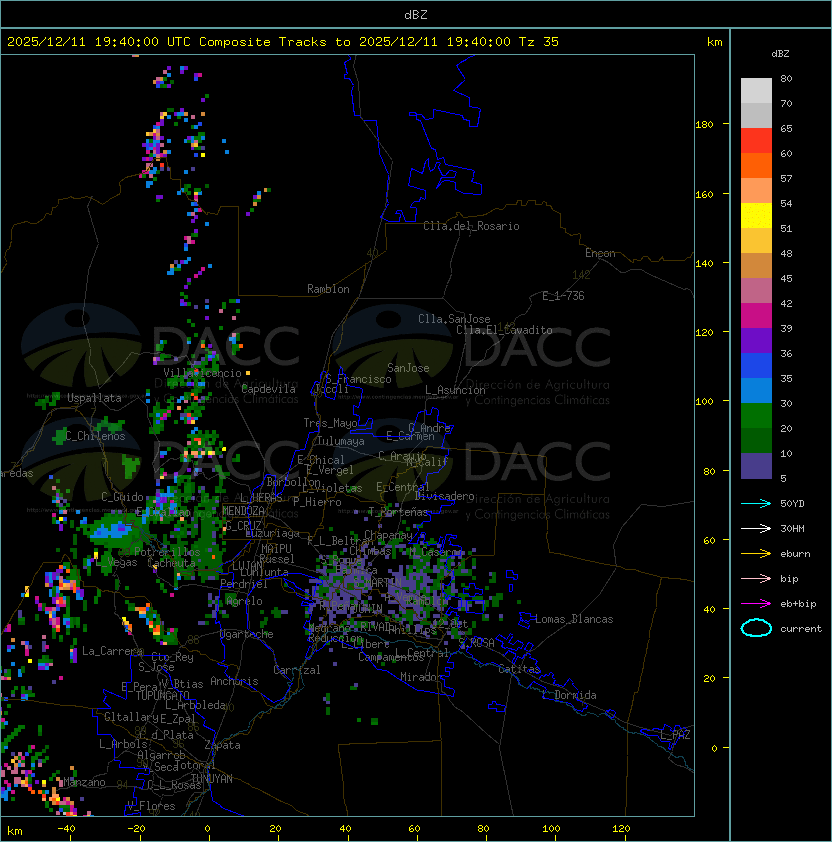Click the magenta eb+bip arrow in legend
This screenshot has height=842, width=832.
point(756,604)
